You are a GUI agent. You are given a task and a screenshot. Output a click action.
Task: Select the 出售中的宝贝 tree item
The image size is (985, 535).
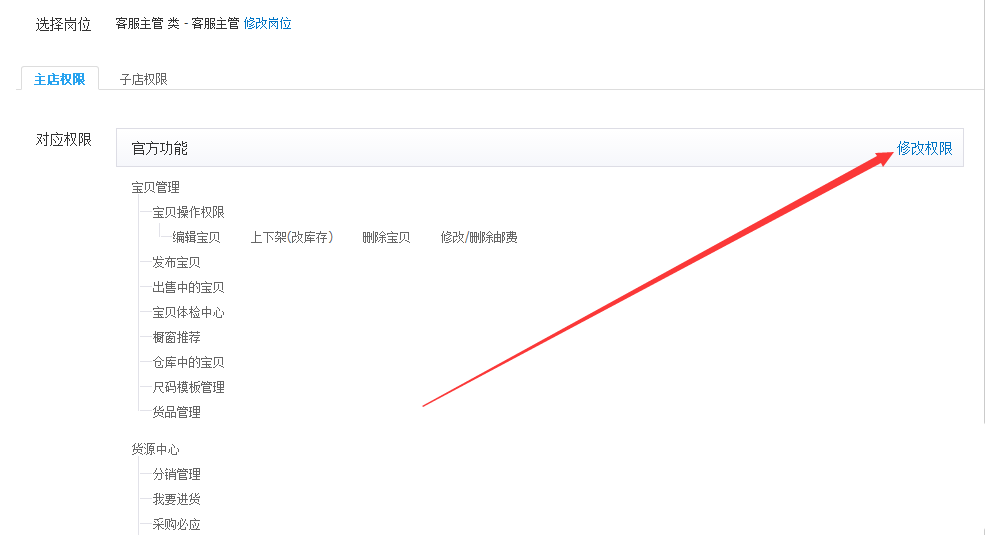[x=188, y=288]
